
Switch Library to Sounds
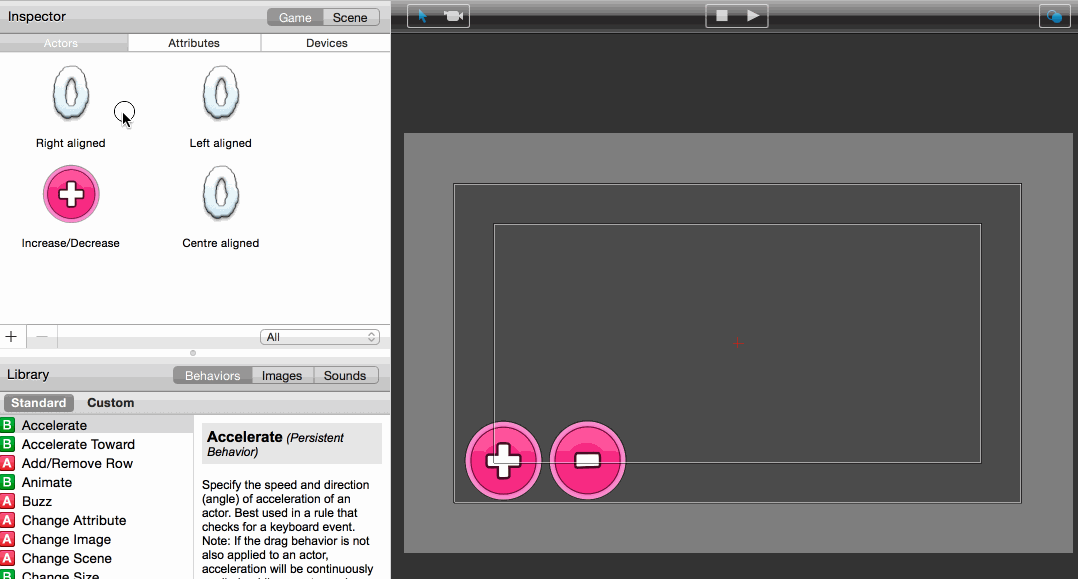click(344, 375)
